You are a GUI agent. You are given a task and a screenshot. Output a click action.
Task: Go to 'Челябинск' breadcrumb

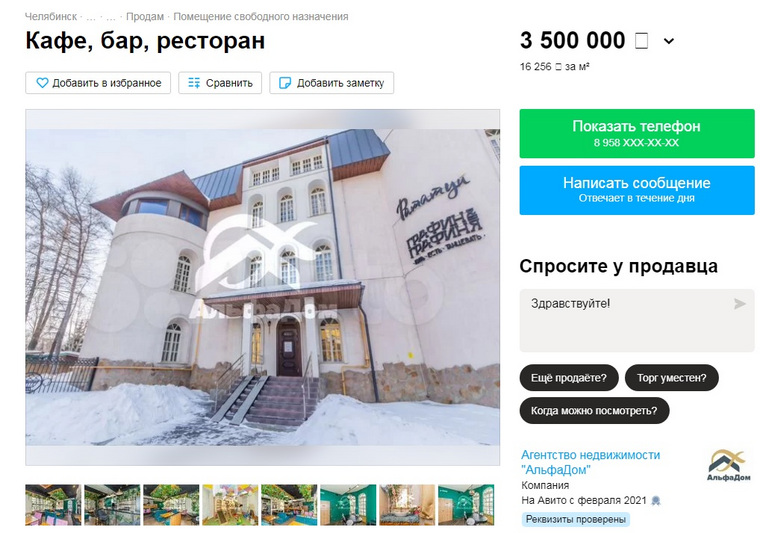[51, 16]
